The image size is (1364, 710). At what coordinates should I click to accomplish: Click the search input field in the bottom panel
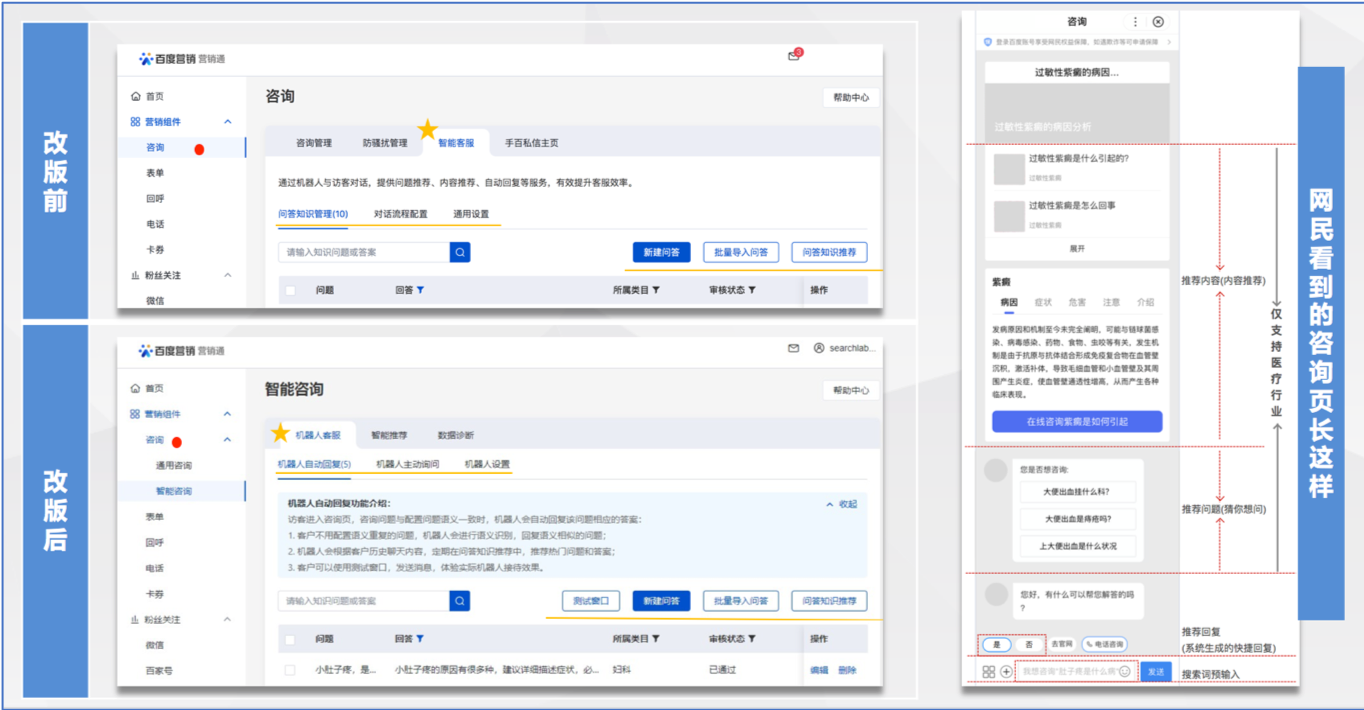pyautogui.click(x=364, y=601)
